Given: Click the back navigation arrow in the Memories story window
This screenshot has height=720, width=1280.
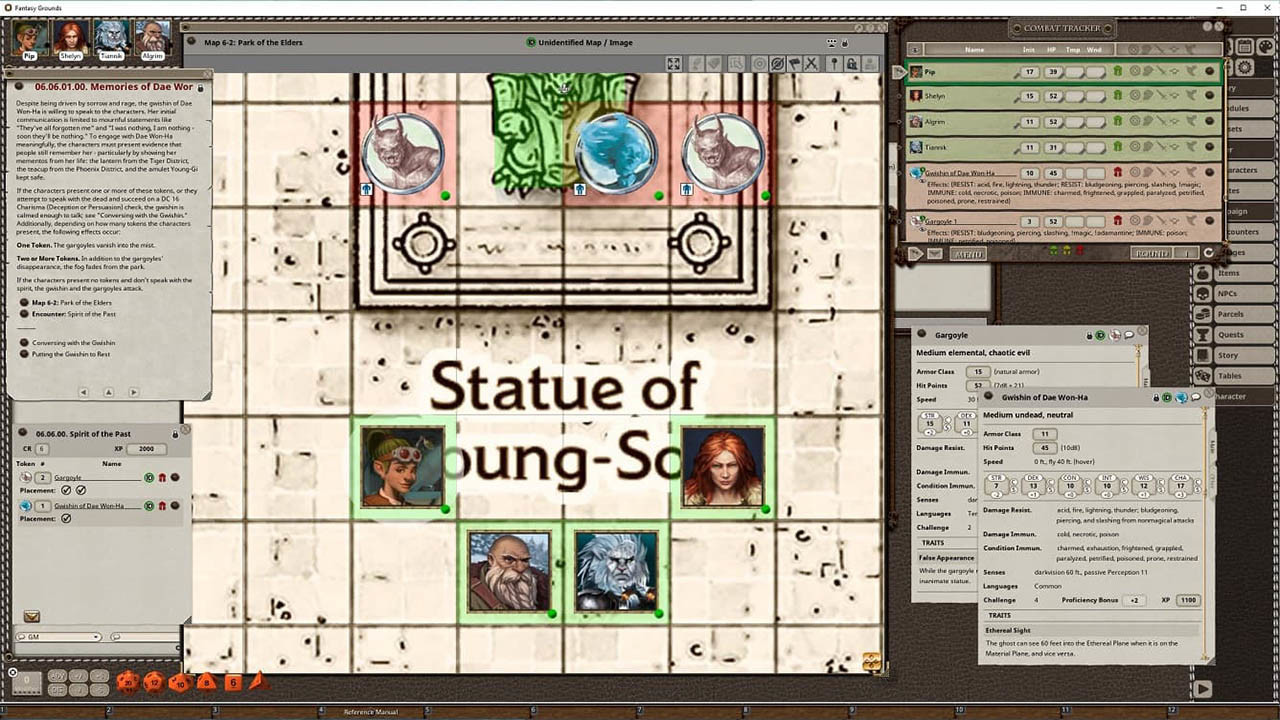Looking at the screenshot, I should (84, 392).
